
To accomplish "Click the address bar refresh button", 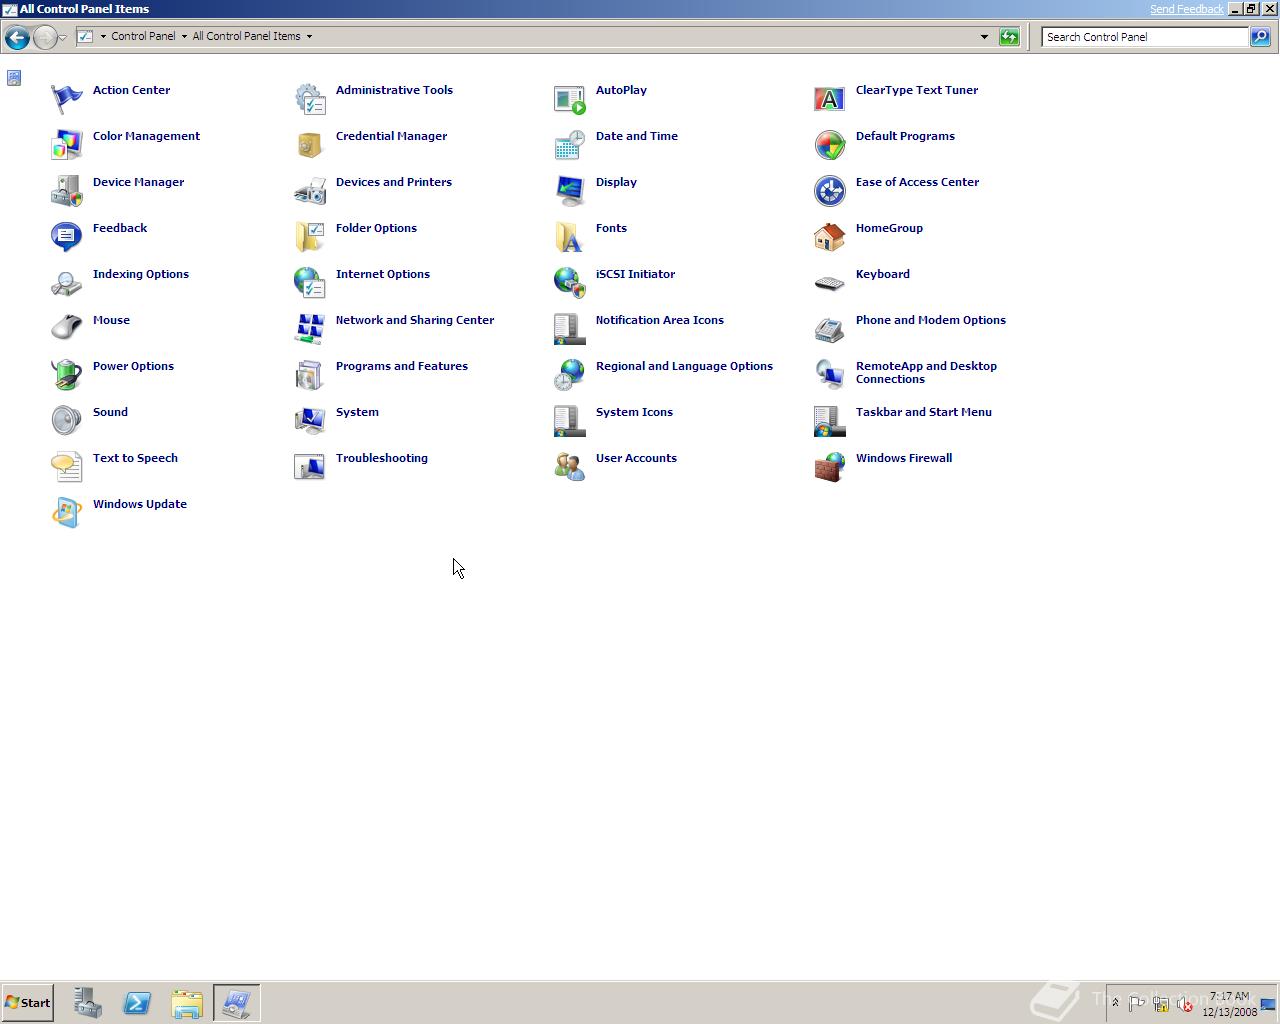I will point(1009,37).
